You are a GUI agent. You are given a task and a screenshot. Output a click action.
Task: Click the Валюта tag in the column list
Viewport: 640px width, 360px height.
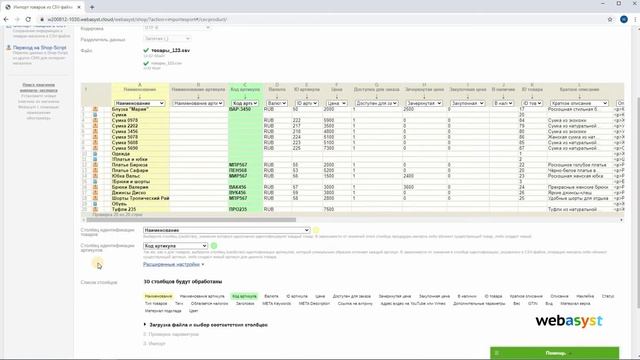[x=271, y=296]
